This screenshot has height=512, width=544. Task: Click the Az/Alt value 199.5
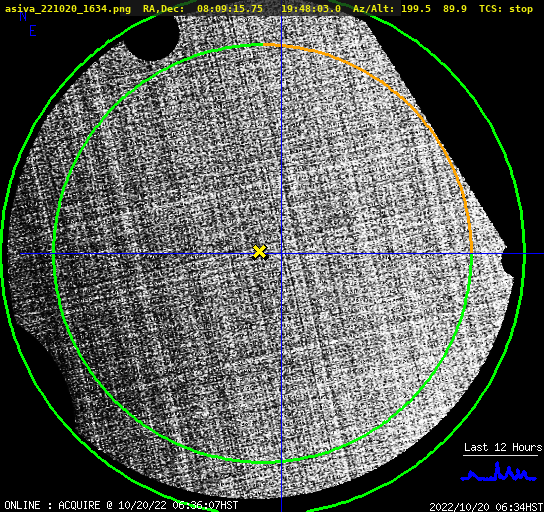416,8
